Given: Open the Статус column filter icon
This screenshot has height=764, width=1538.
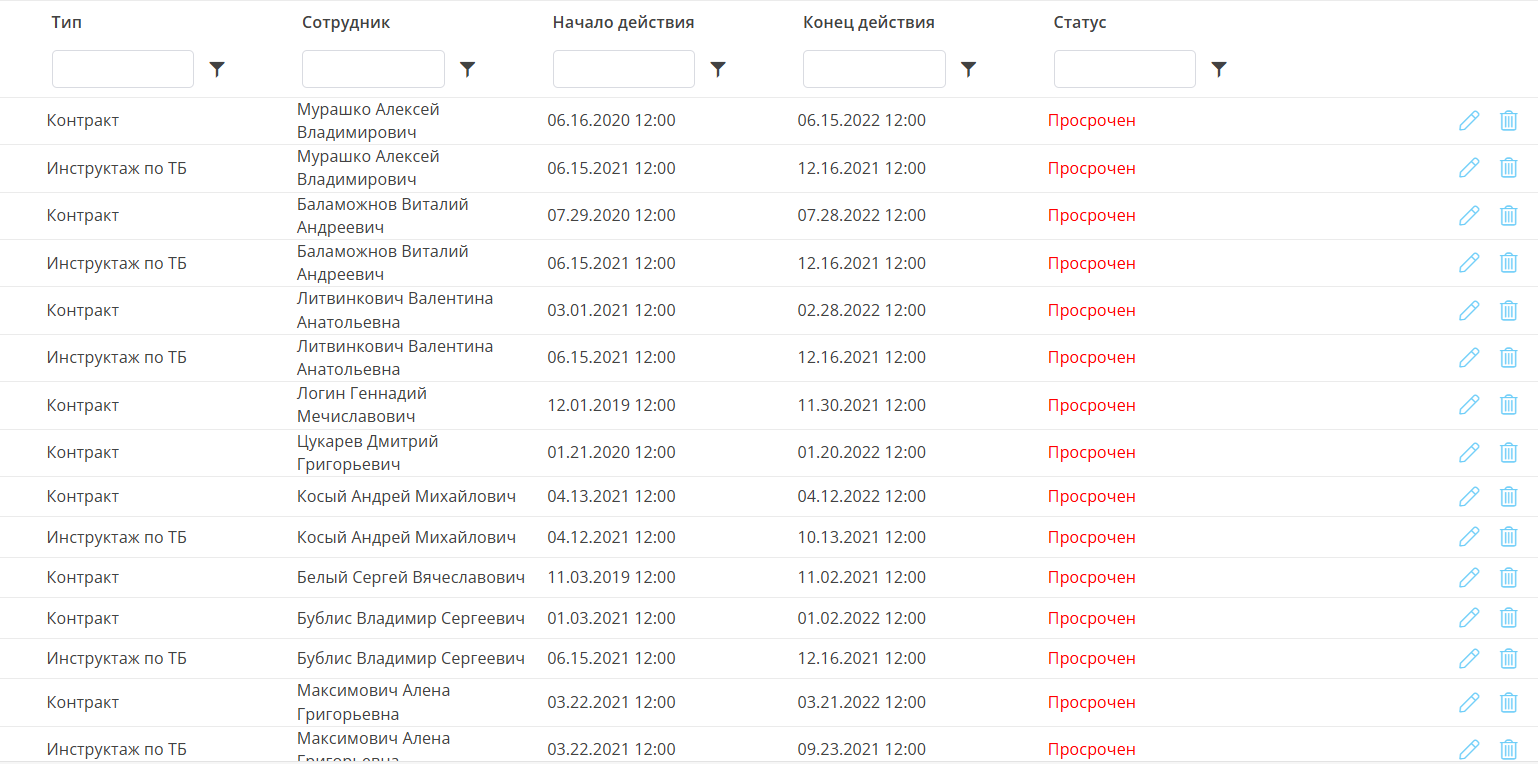Looking at the screenshot, I should pos(1219,69).
